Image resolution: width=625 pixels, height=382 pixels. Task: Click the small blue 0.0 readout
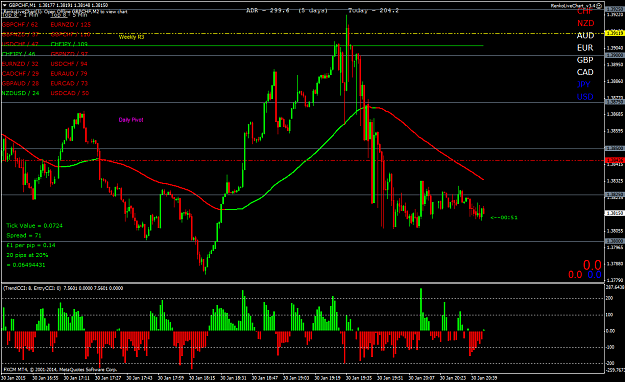coord(594,274)
